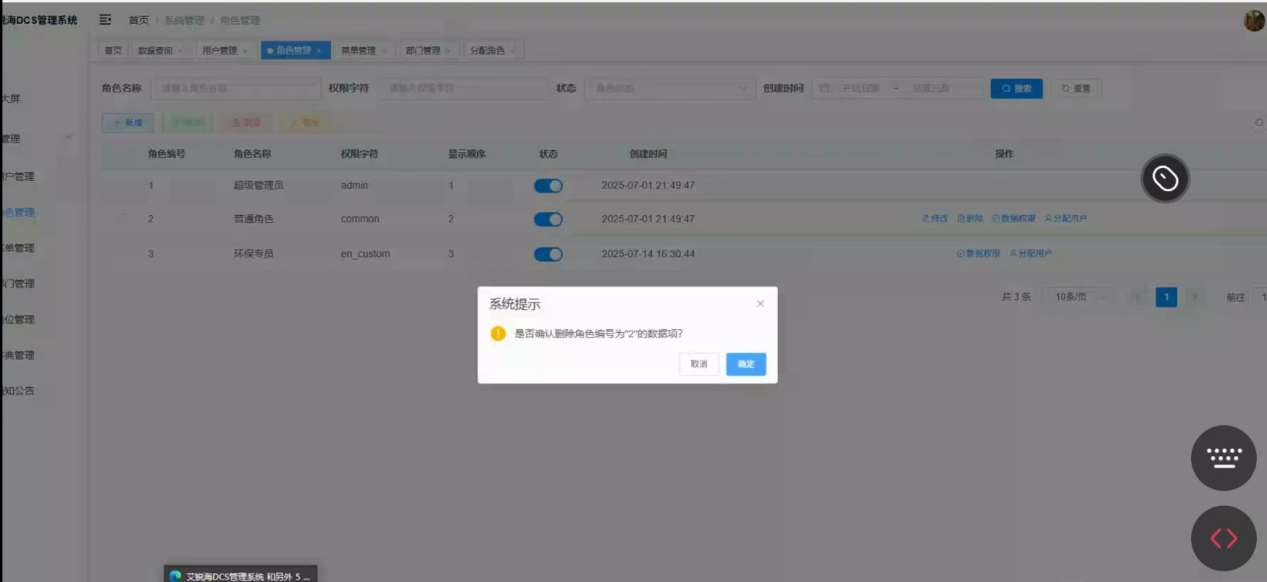
Task: Switch to the 分配角色 tab
Action: (492, 50)
